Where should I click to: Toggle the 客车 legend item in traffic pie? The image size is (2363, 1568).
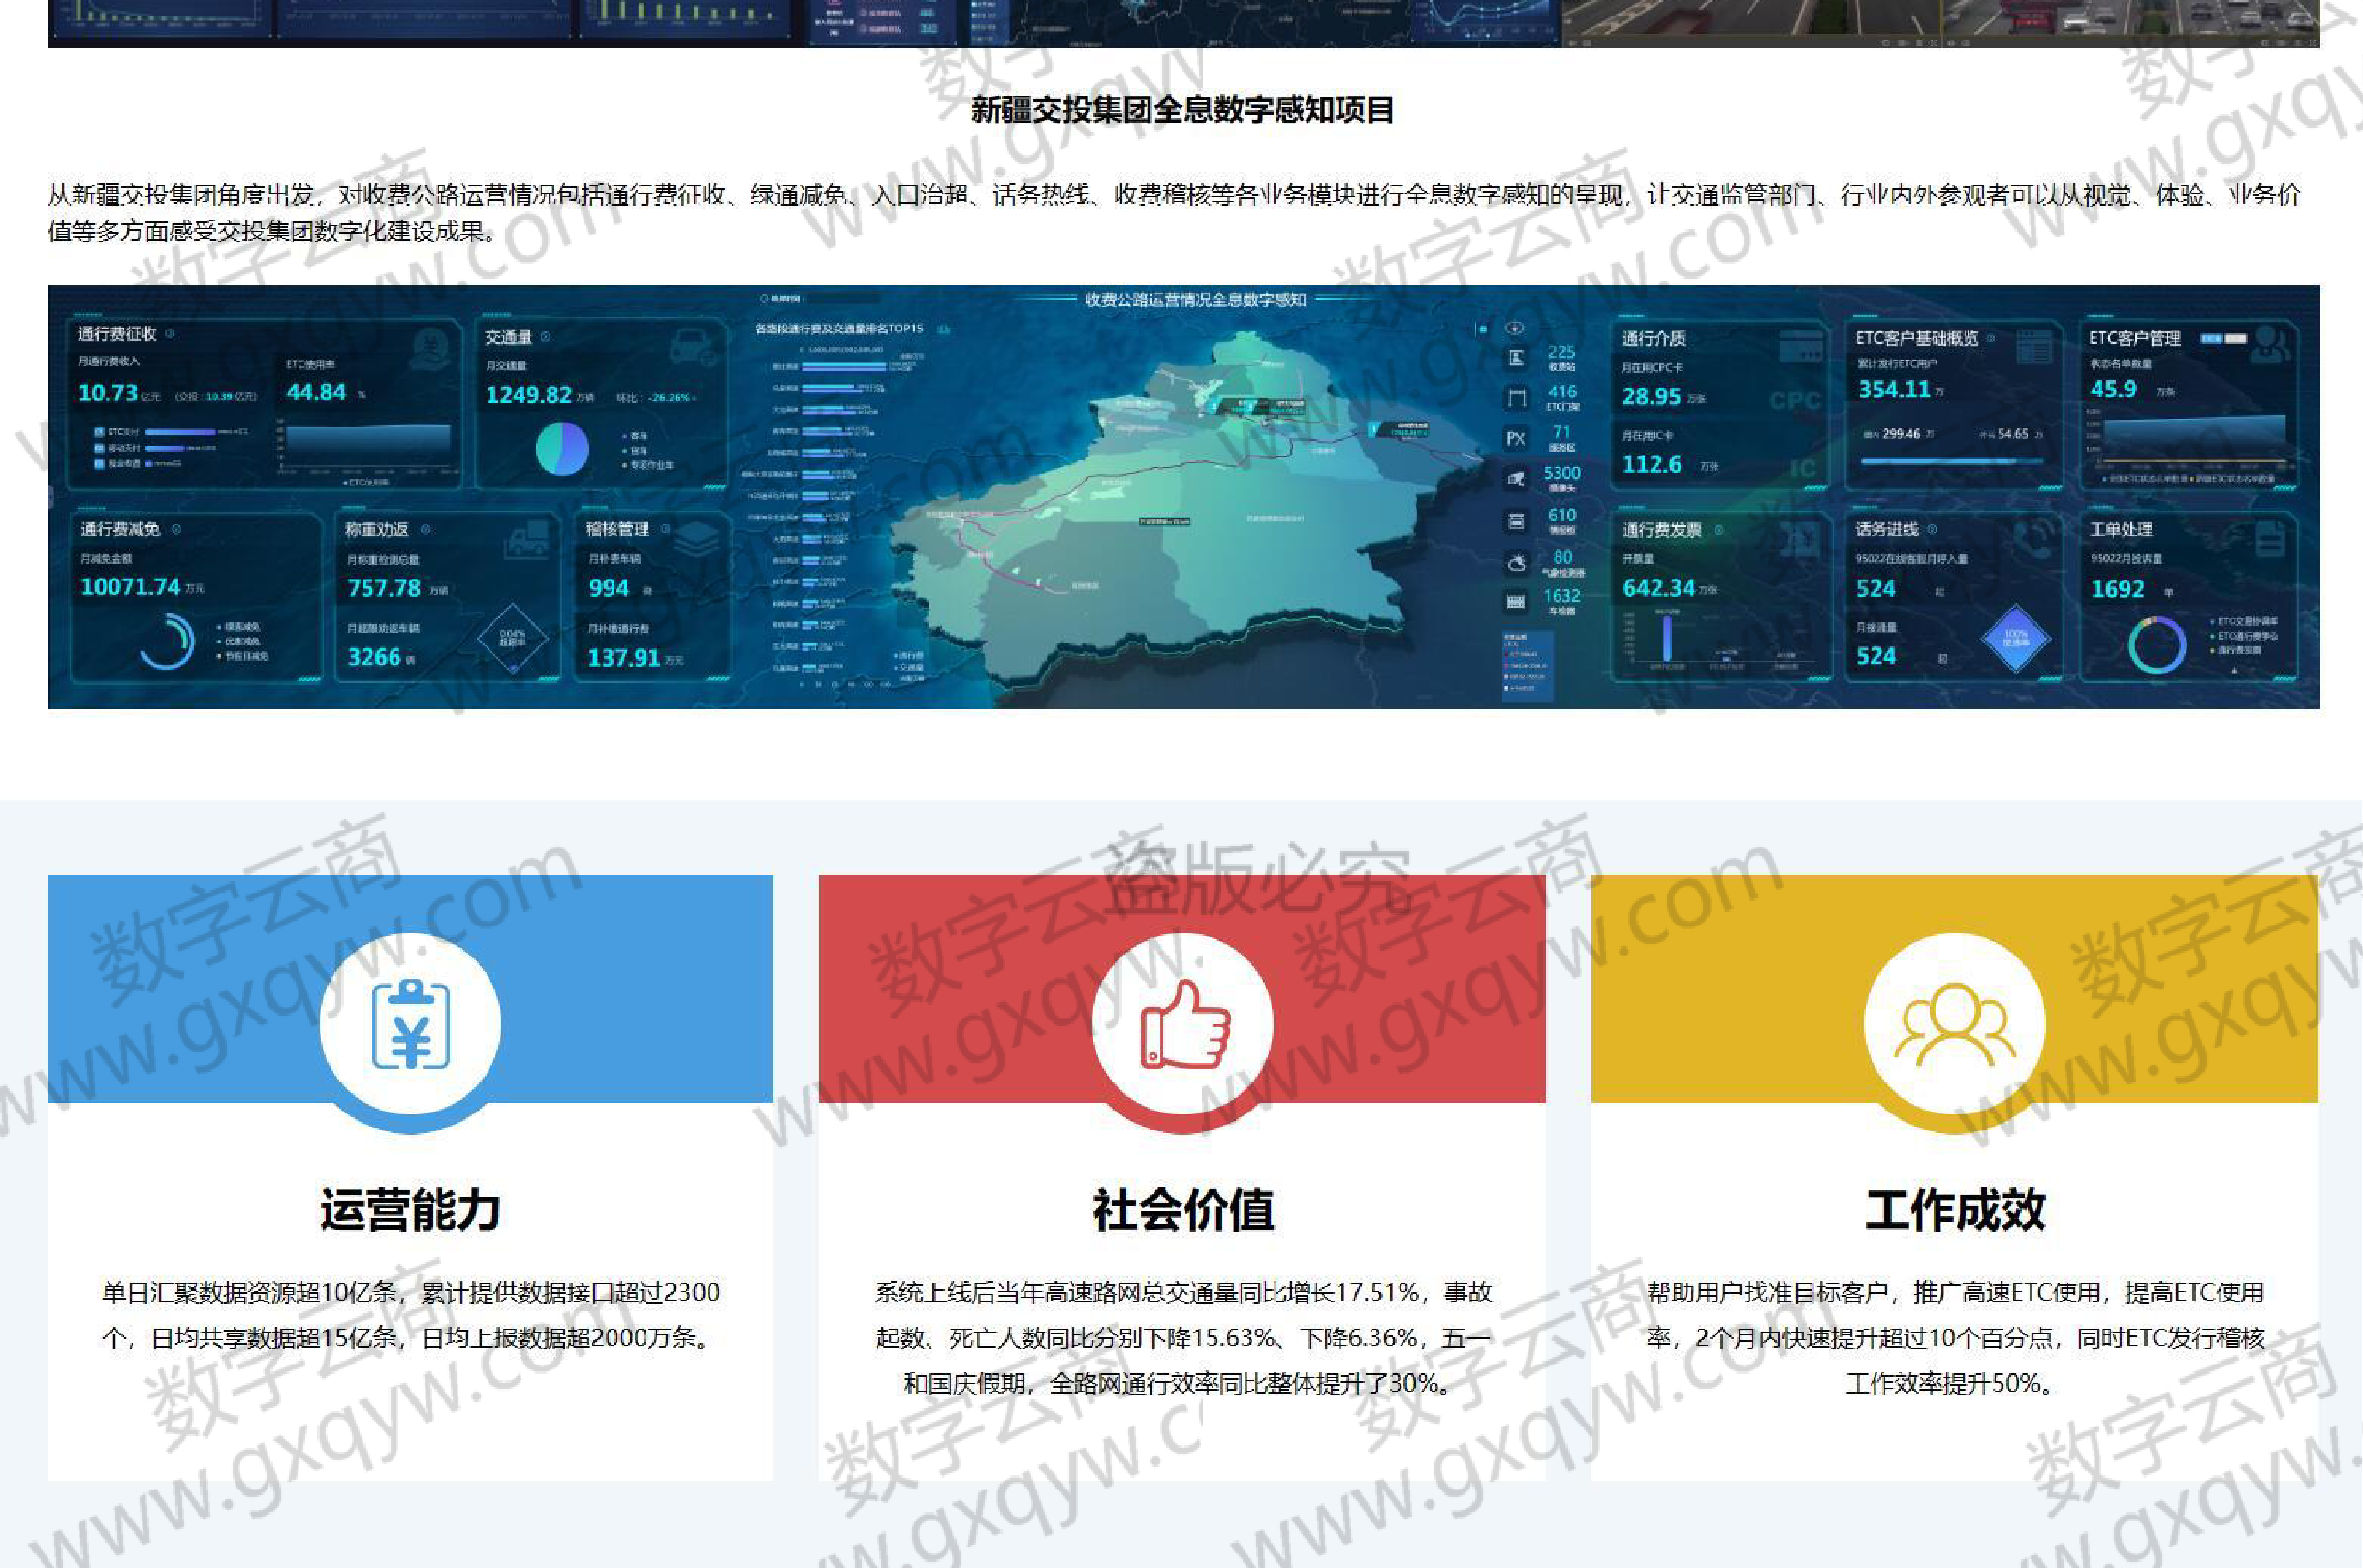point(635,436)
